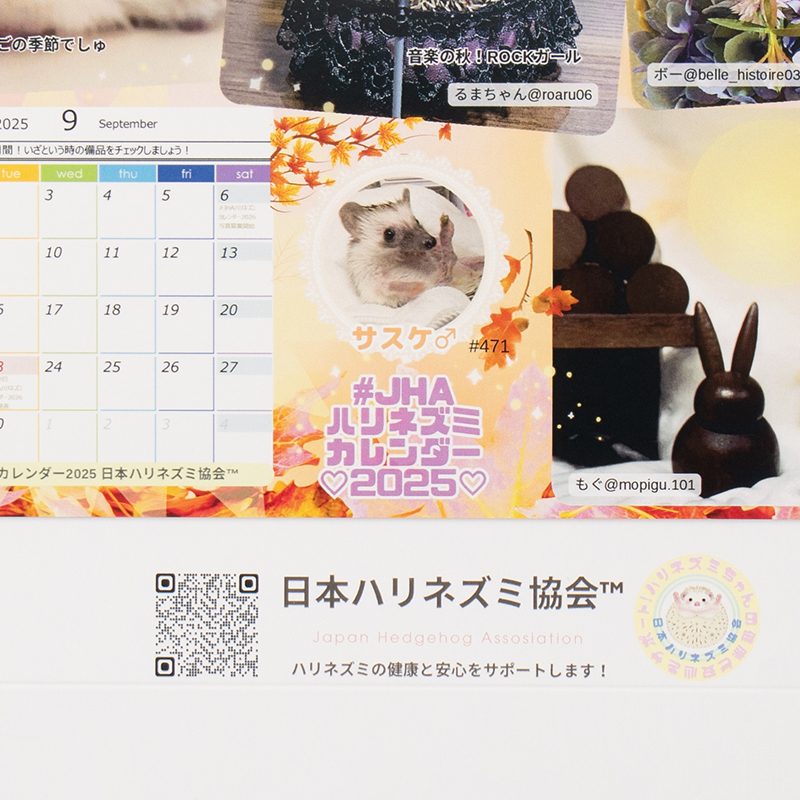800x800 pixels.
Task: Click the 'thu' weekday header
Action: (128, 173)
